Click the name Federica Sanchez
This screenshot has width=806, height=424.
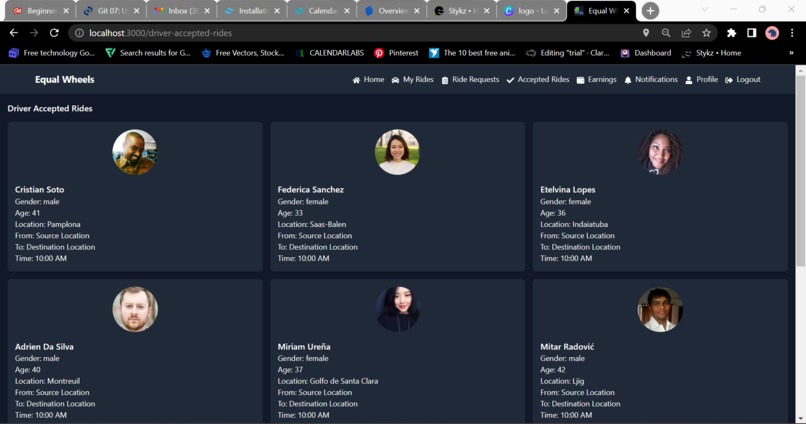click(x=310, y=190)
